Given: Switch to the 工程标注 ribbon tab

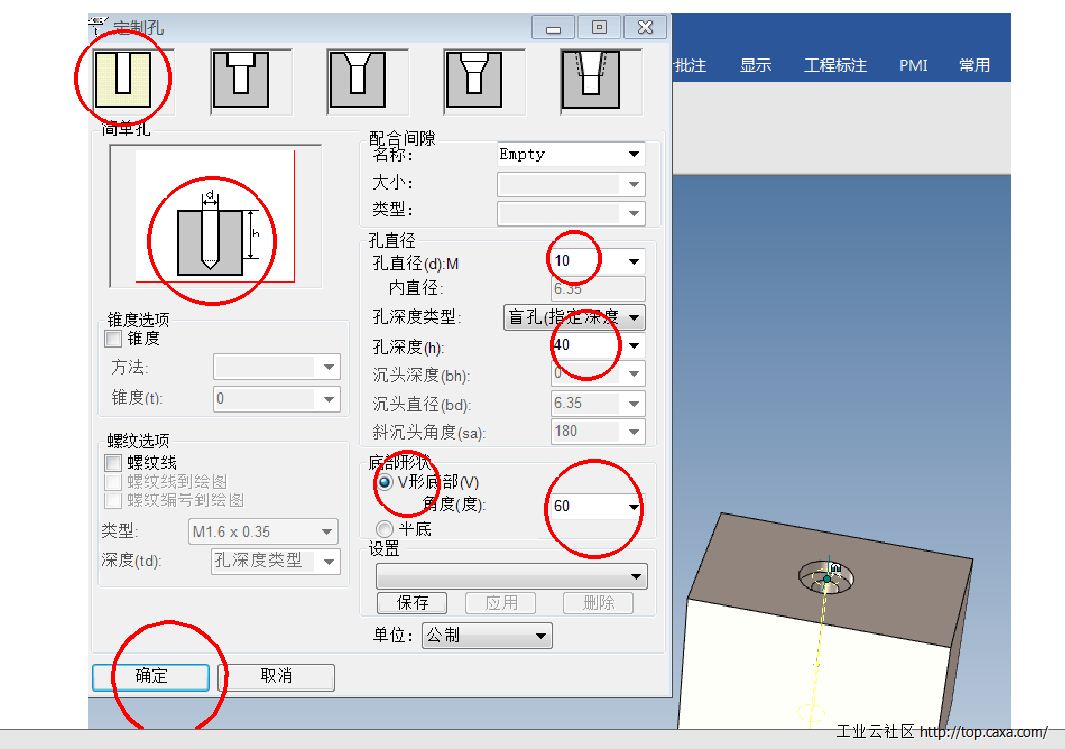Looking at the screenshot, I should click(833, 65).
